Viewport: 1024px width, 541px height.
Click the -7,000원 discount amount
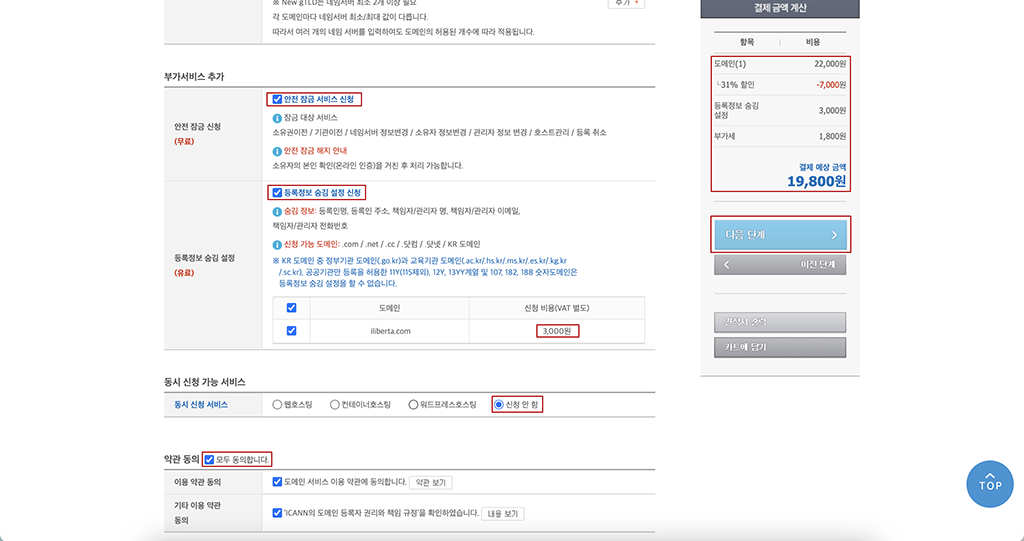coord(831,85)
